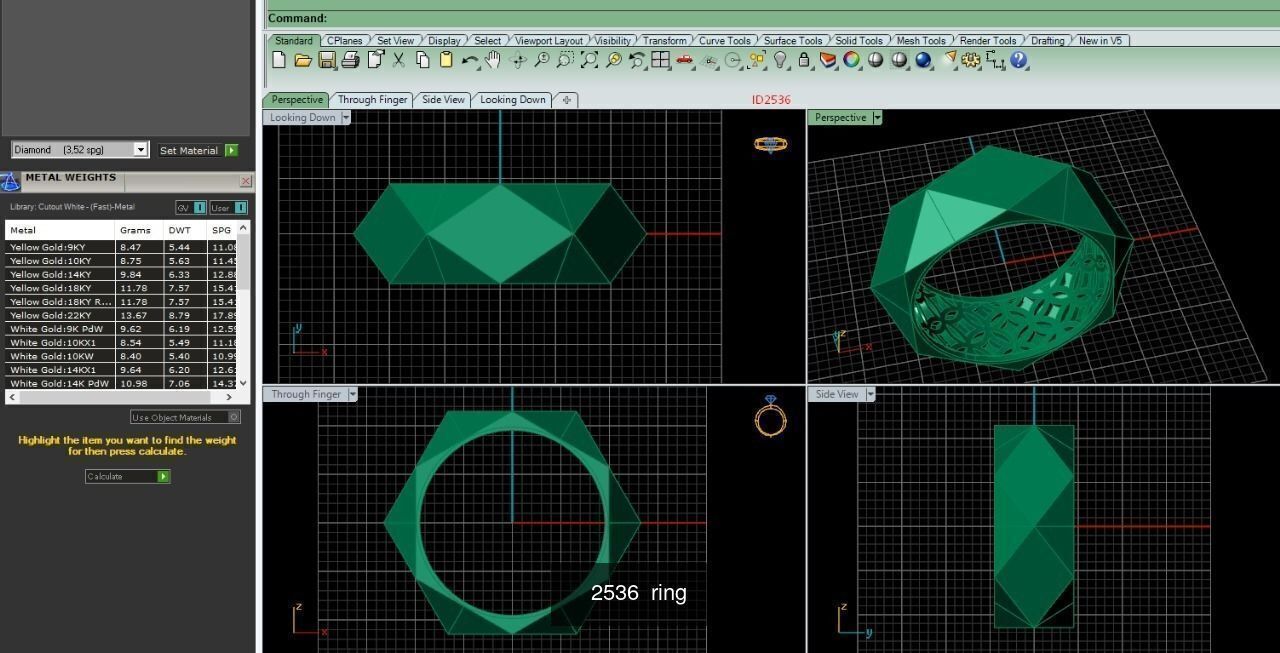This screenshot has width=1280, height=653.
Task: Click the ring icon in Through Finger viewport
Action: pos(770,415)
